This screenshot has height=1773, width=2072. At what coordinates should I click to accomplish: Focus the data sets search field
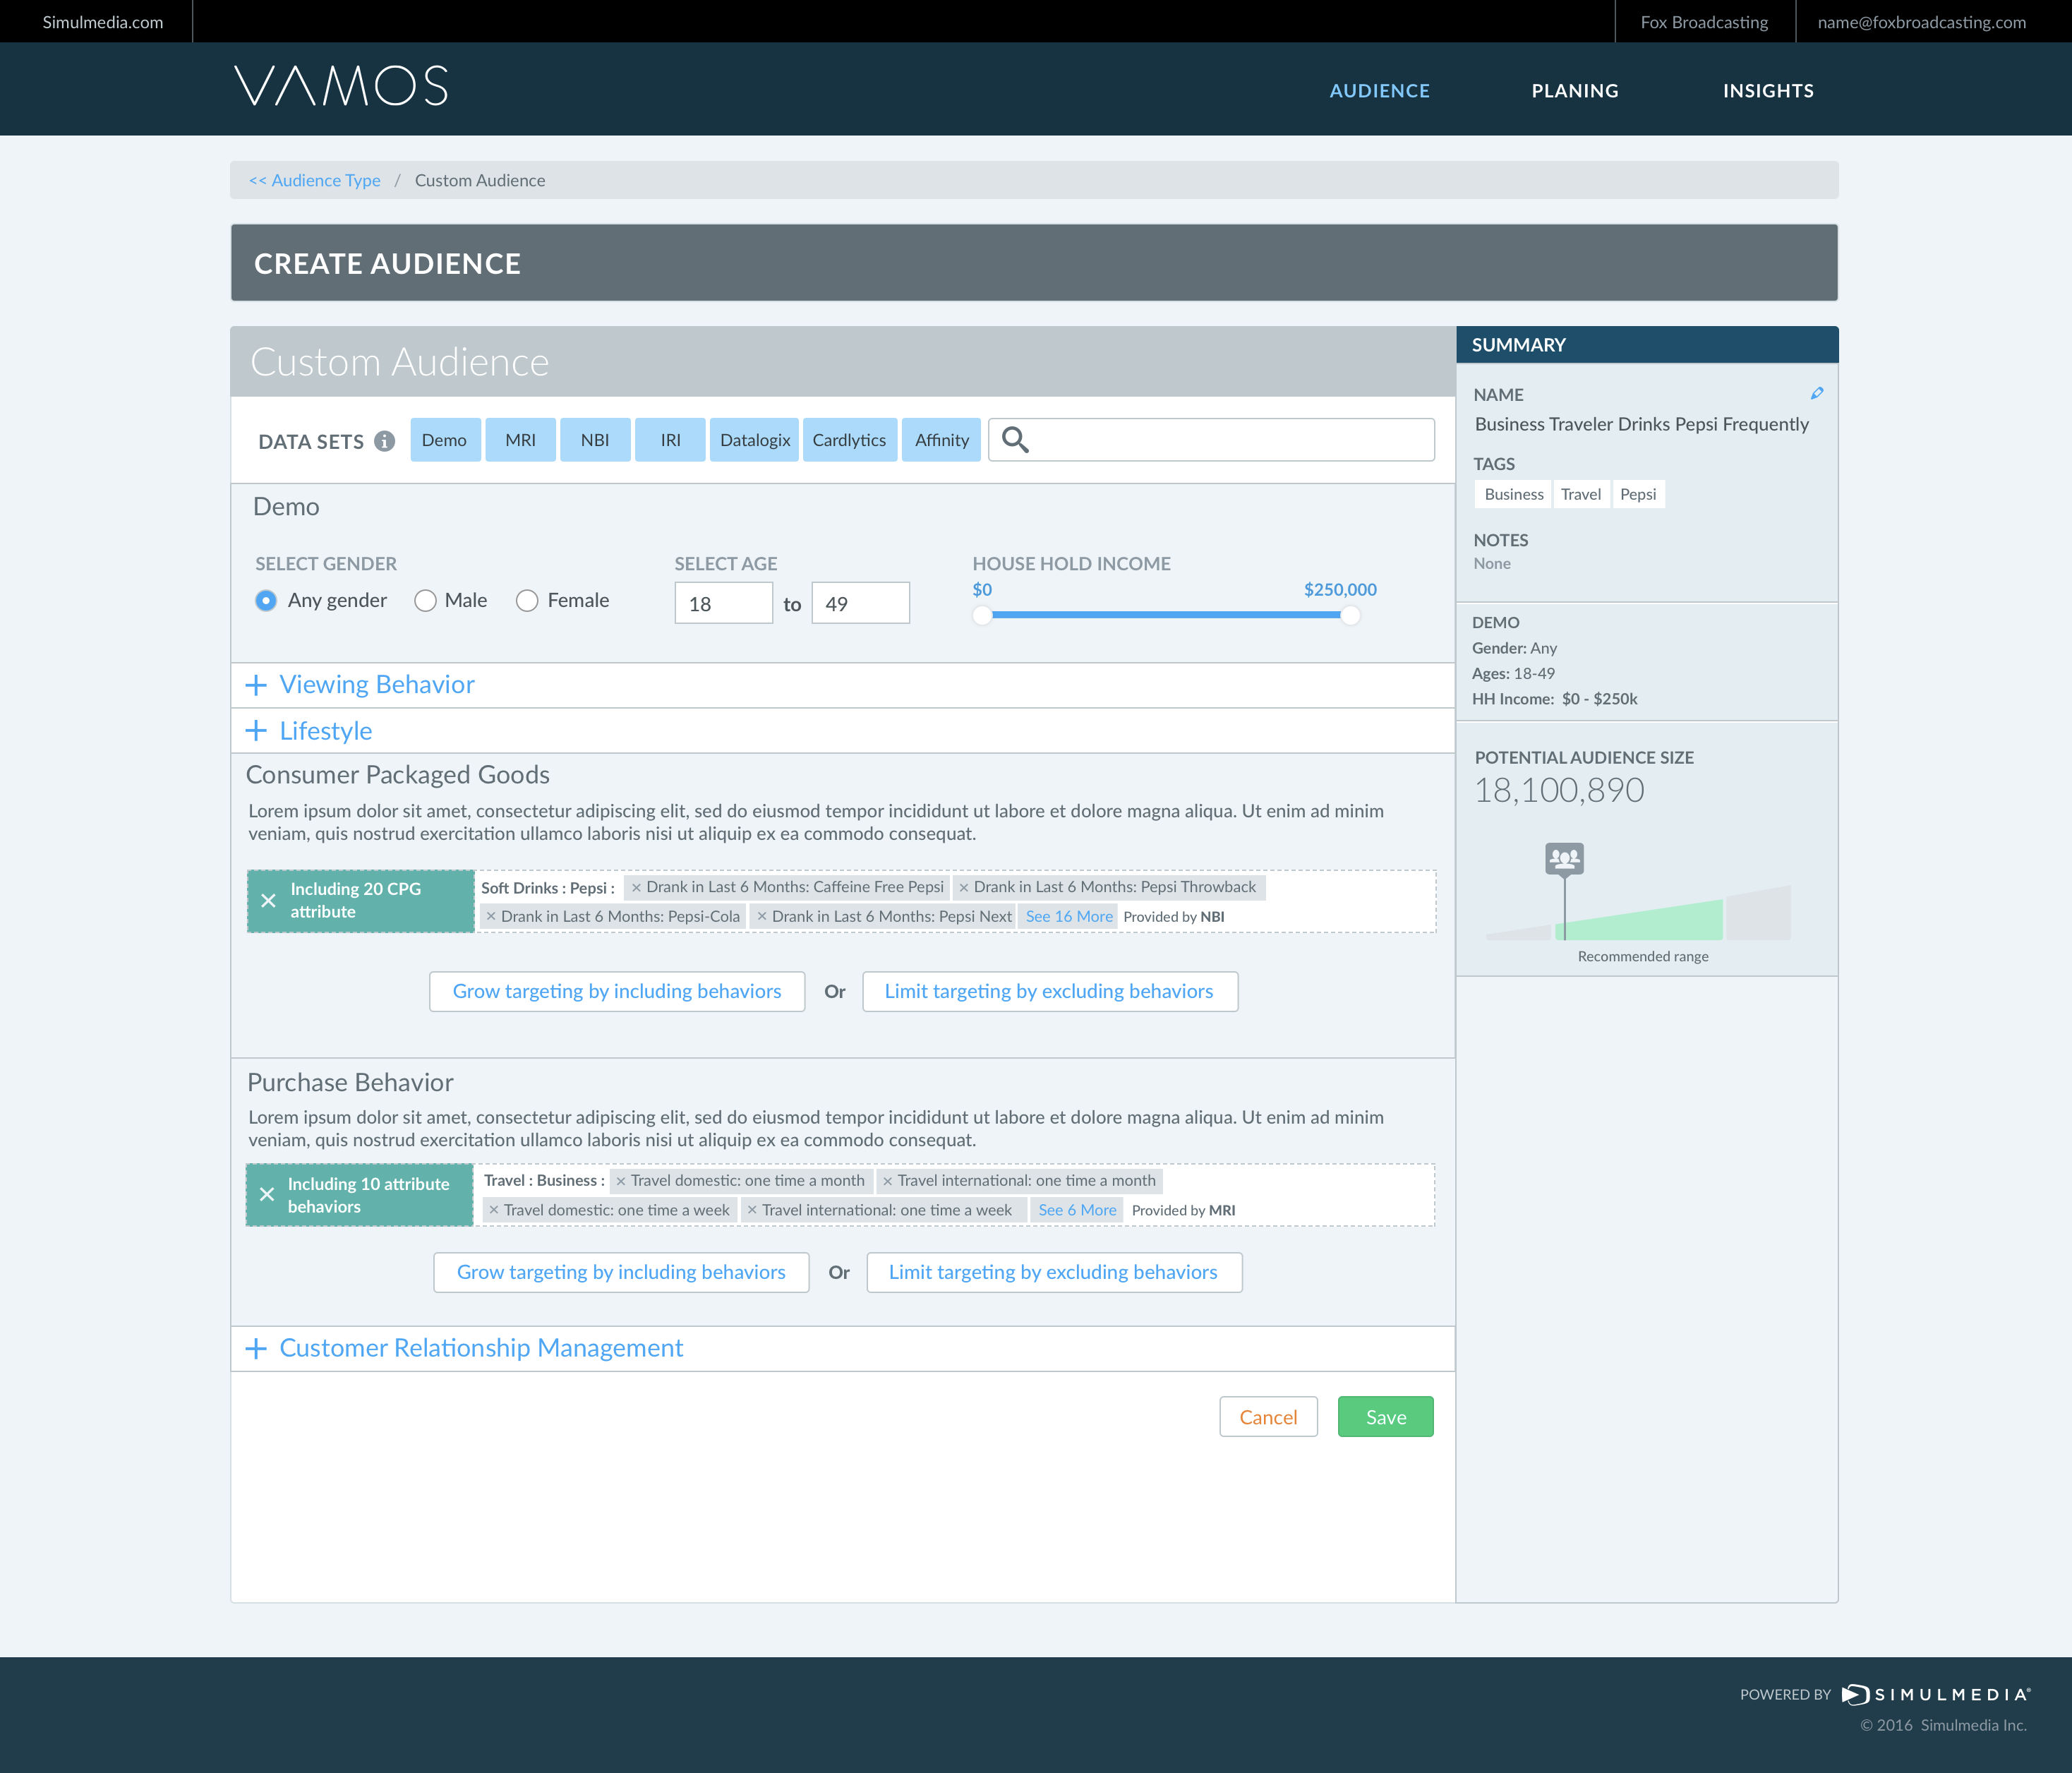(1211, 440)
